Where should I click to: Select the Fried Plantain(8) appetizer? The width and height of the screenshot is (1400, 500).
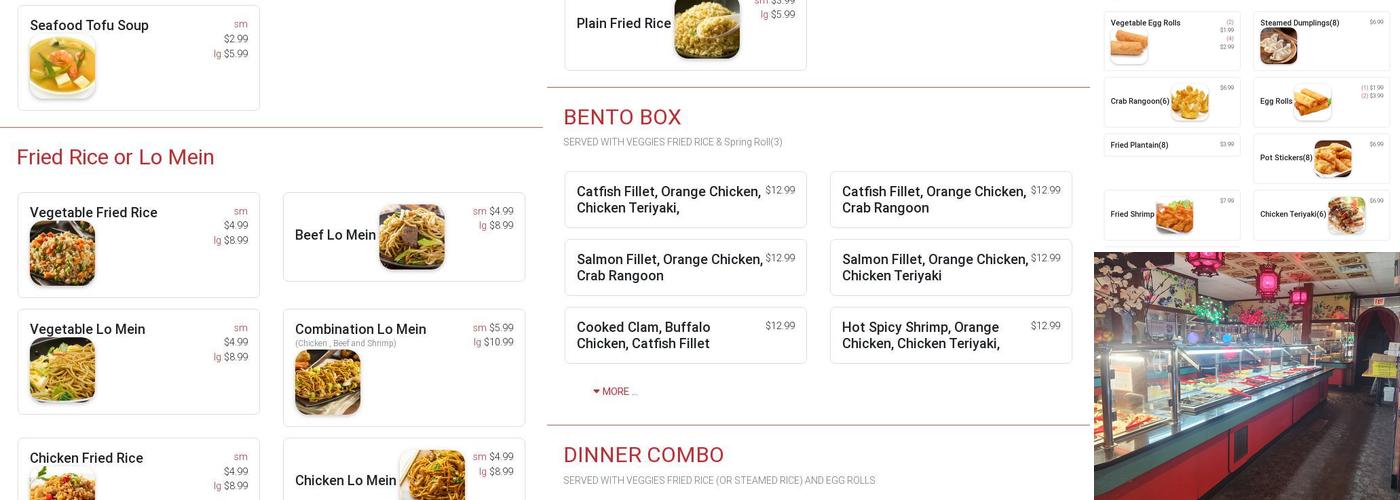(1139, 145)
